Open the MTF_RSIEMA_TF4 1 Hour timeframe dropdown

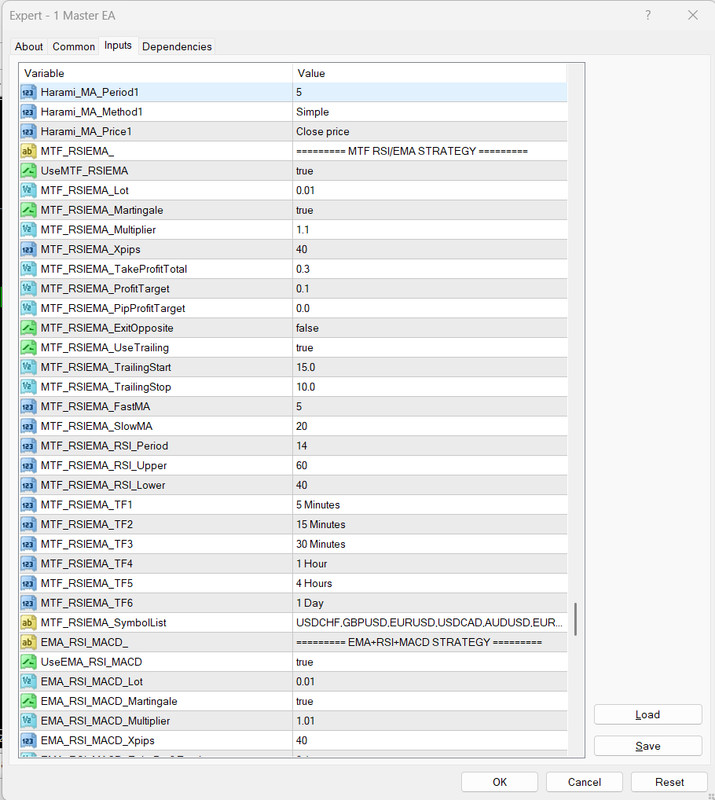click(x=430, y=564)
